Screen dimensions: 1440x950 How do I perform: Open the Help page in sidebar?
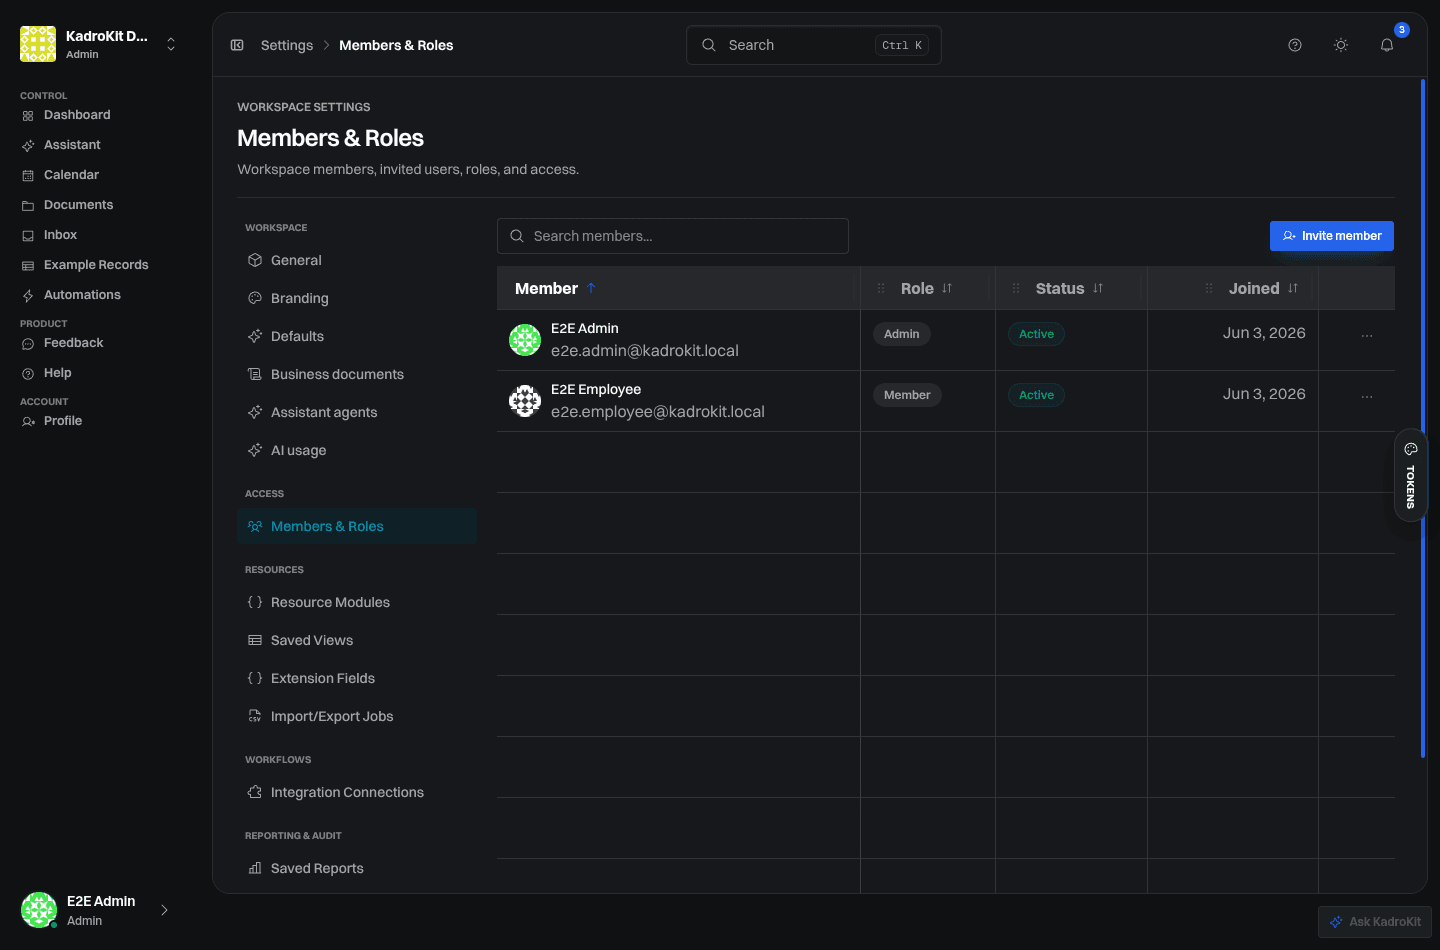57,373
